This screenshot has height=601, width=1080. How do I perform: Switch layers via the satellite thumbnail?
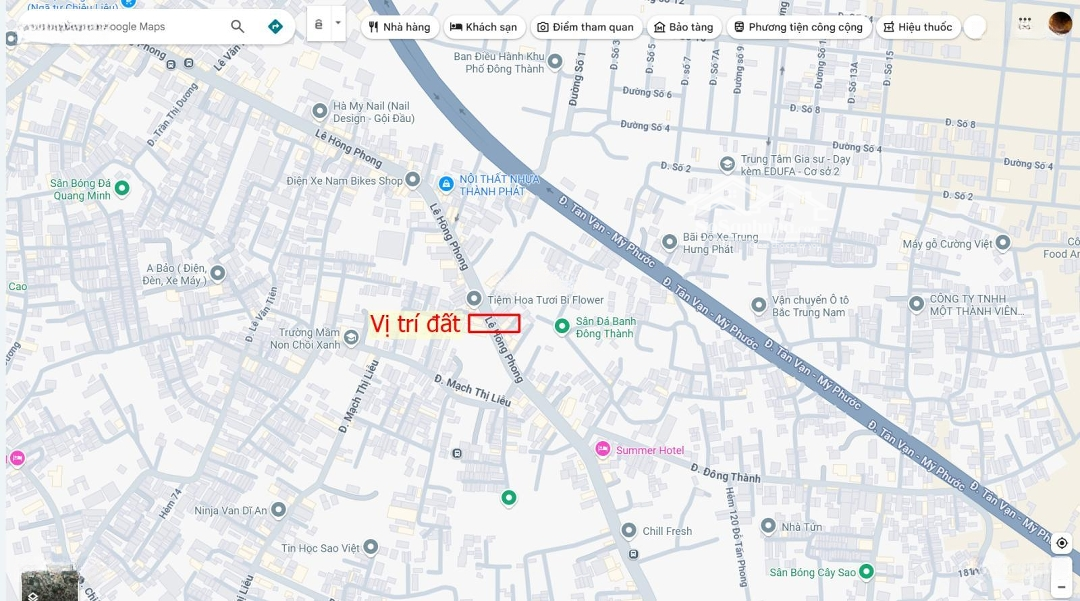pos(48,585)
